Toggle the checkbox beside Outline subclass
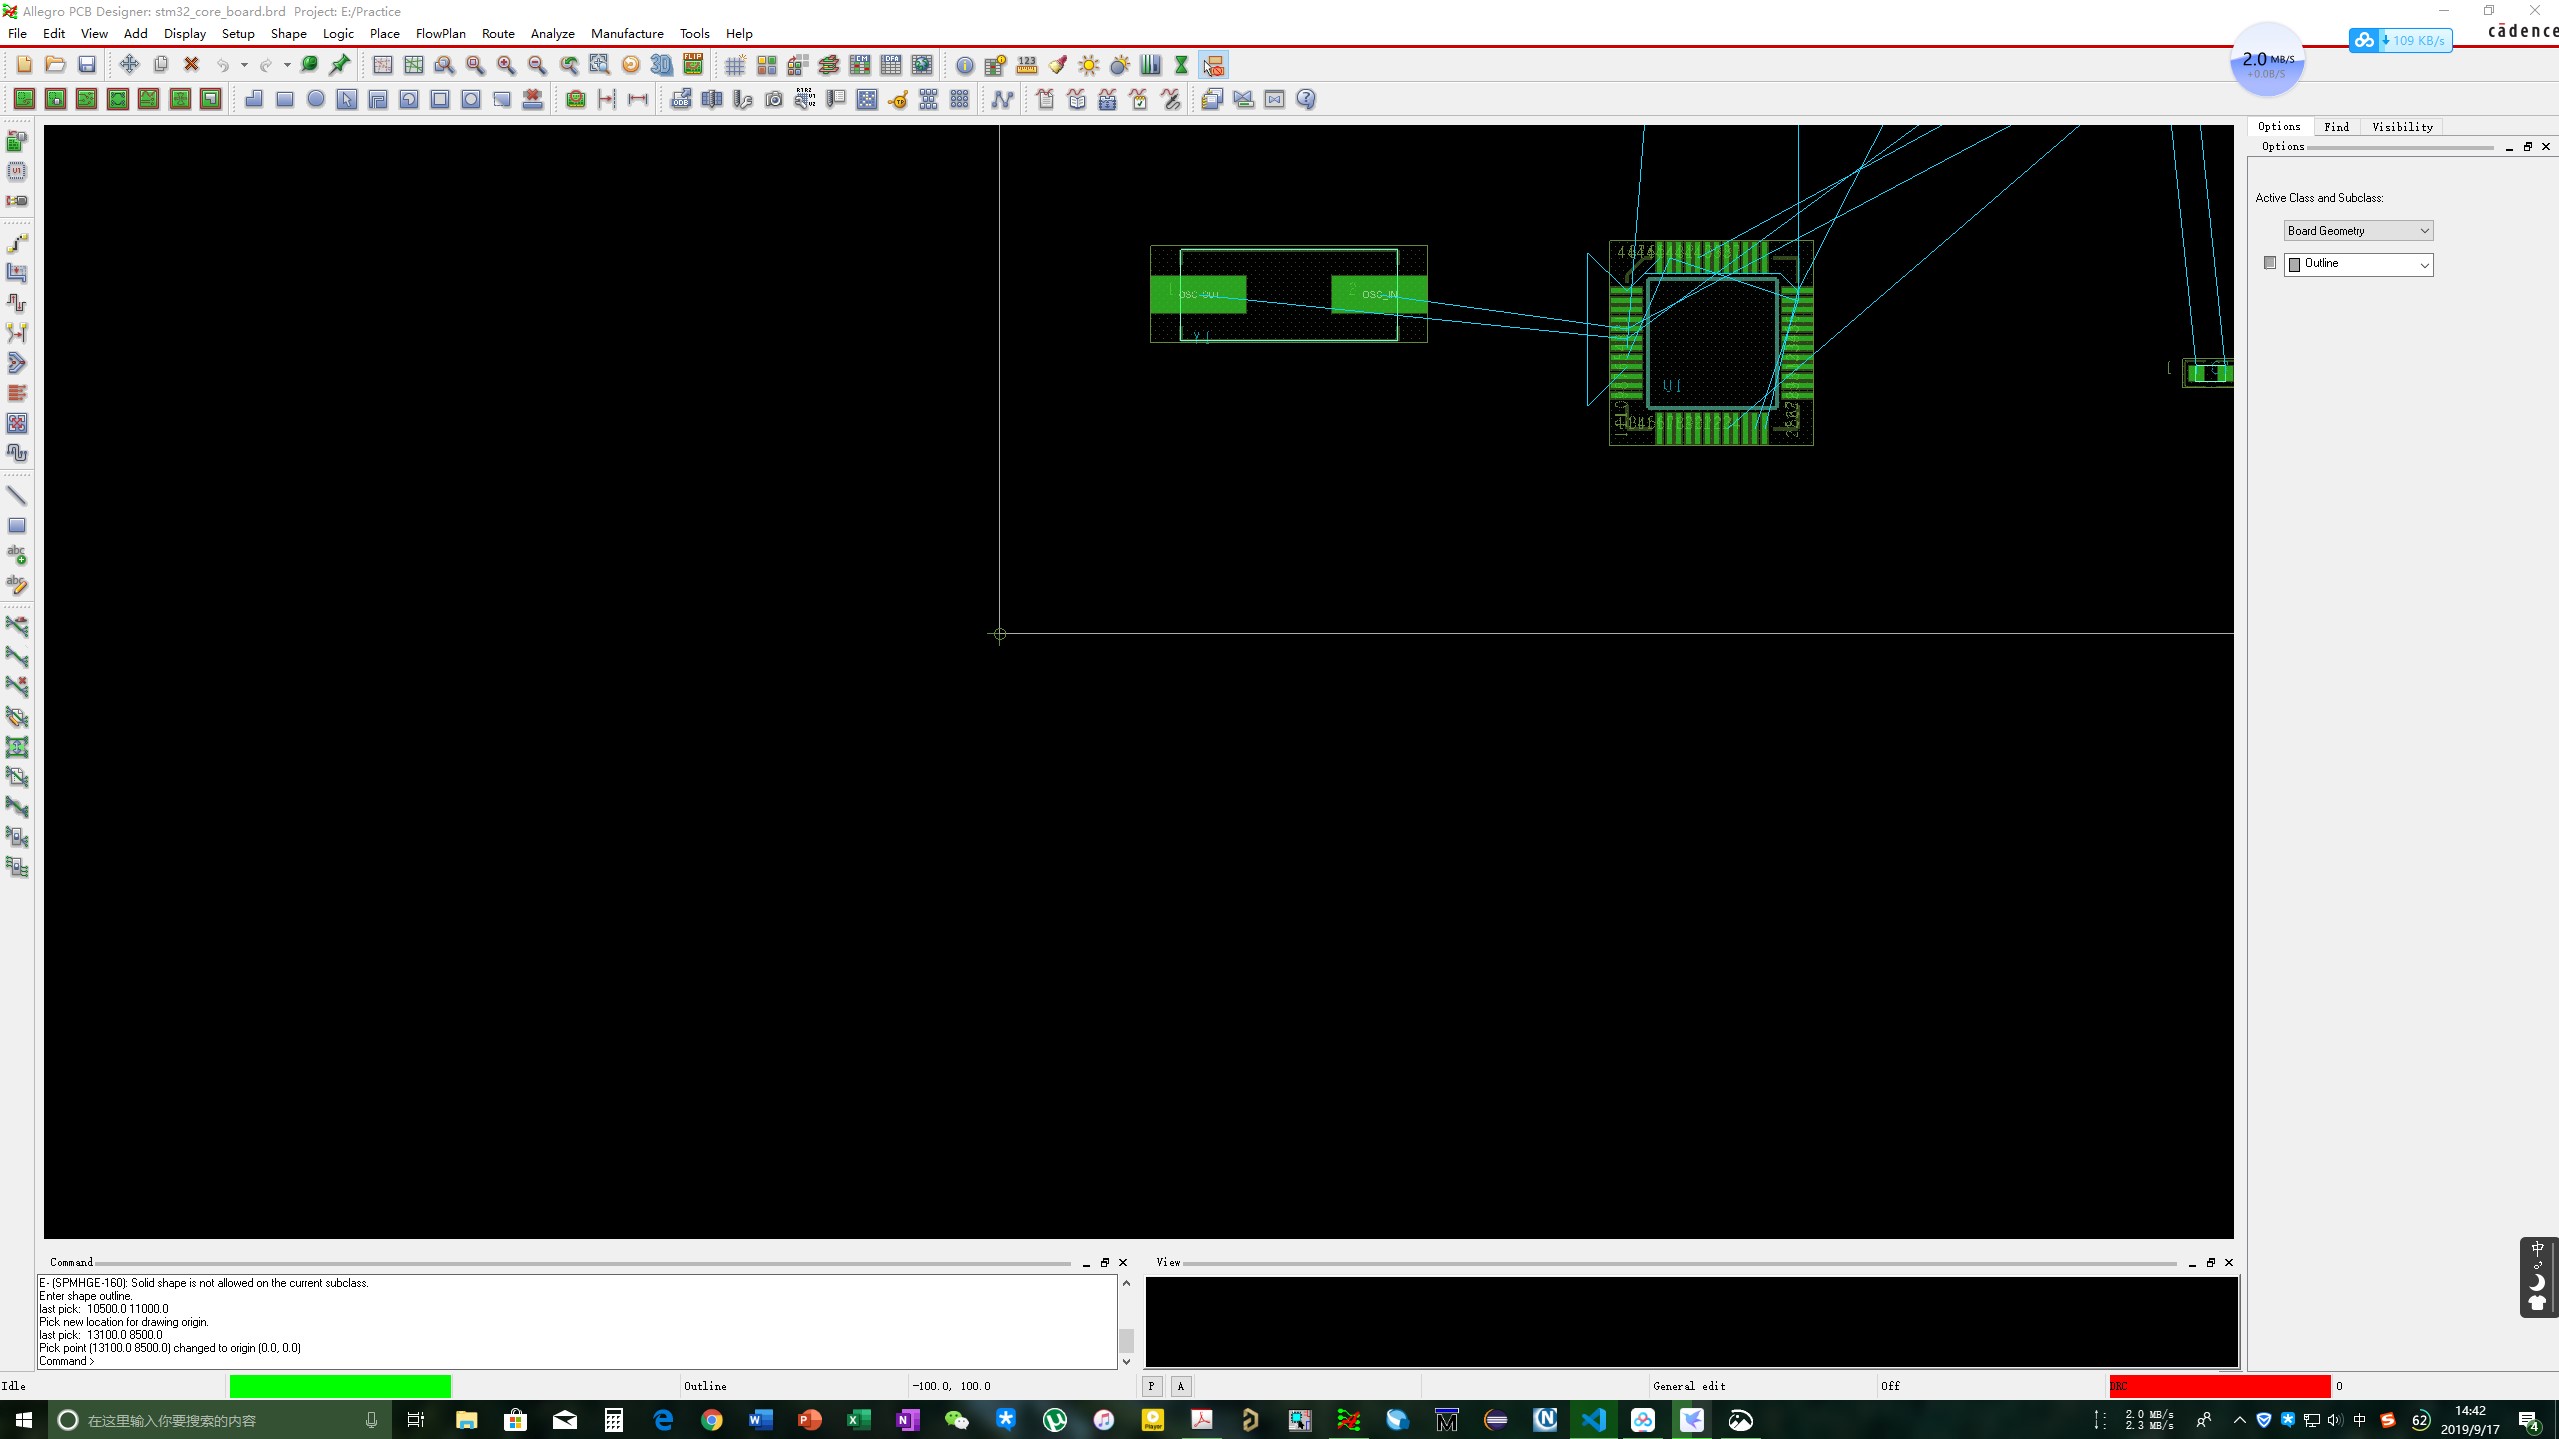The height and width of the screenshot is (1439, 2559). [2269, 263]
